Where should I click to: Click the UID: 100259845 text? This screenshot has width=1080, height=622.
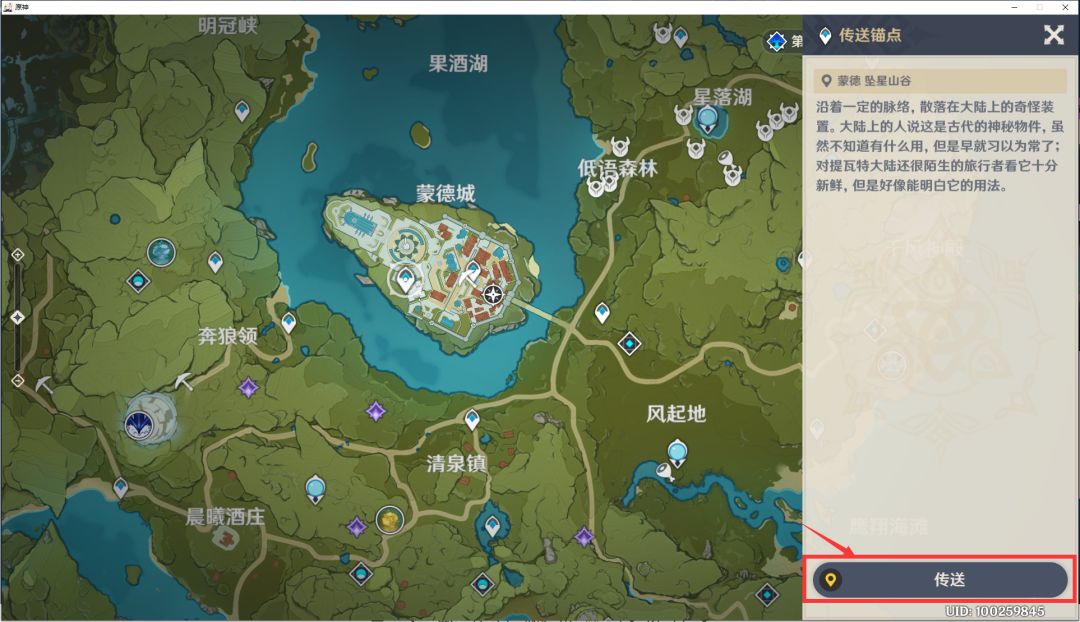tap(995, 611)
